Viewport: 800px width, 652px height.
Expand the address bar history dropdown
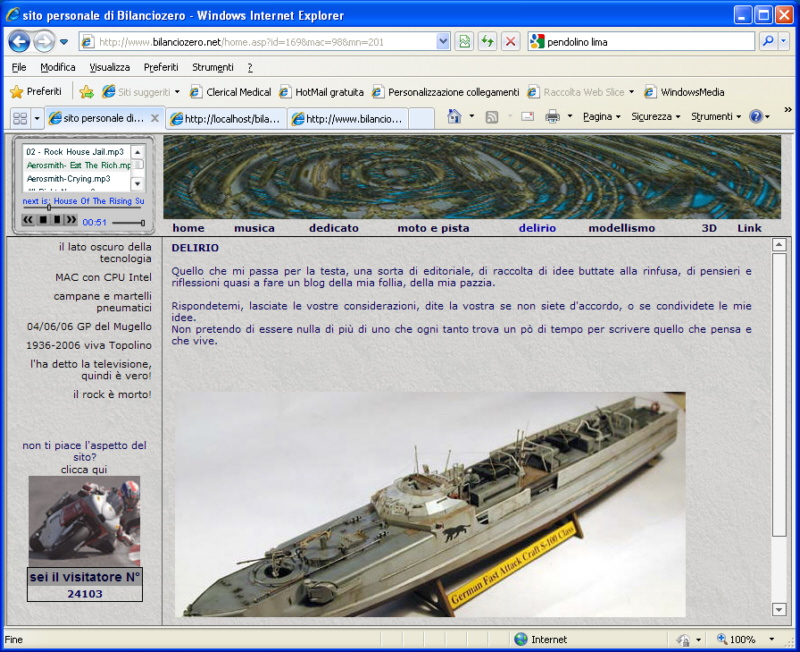pos(443,42)
